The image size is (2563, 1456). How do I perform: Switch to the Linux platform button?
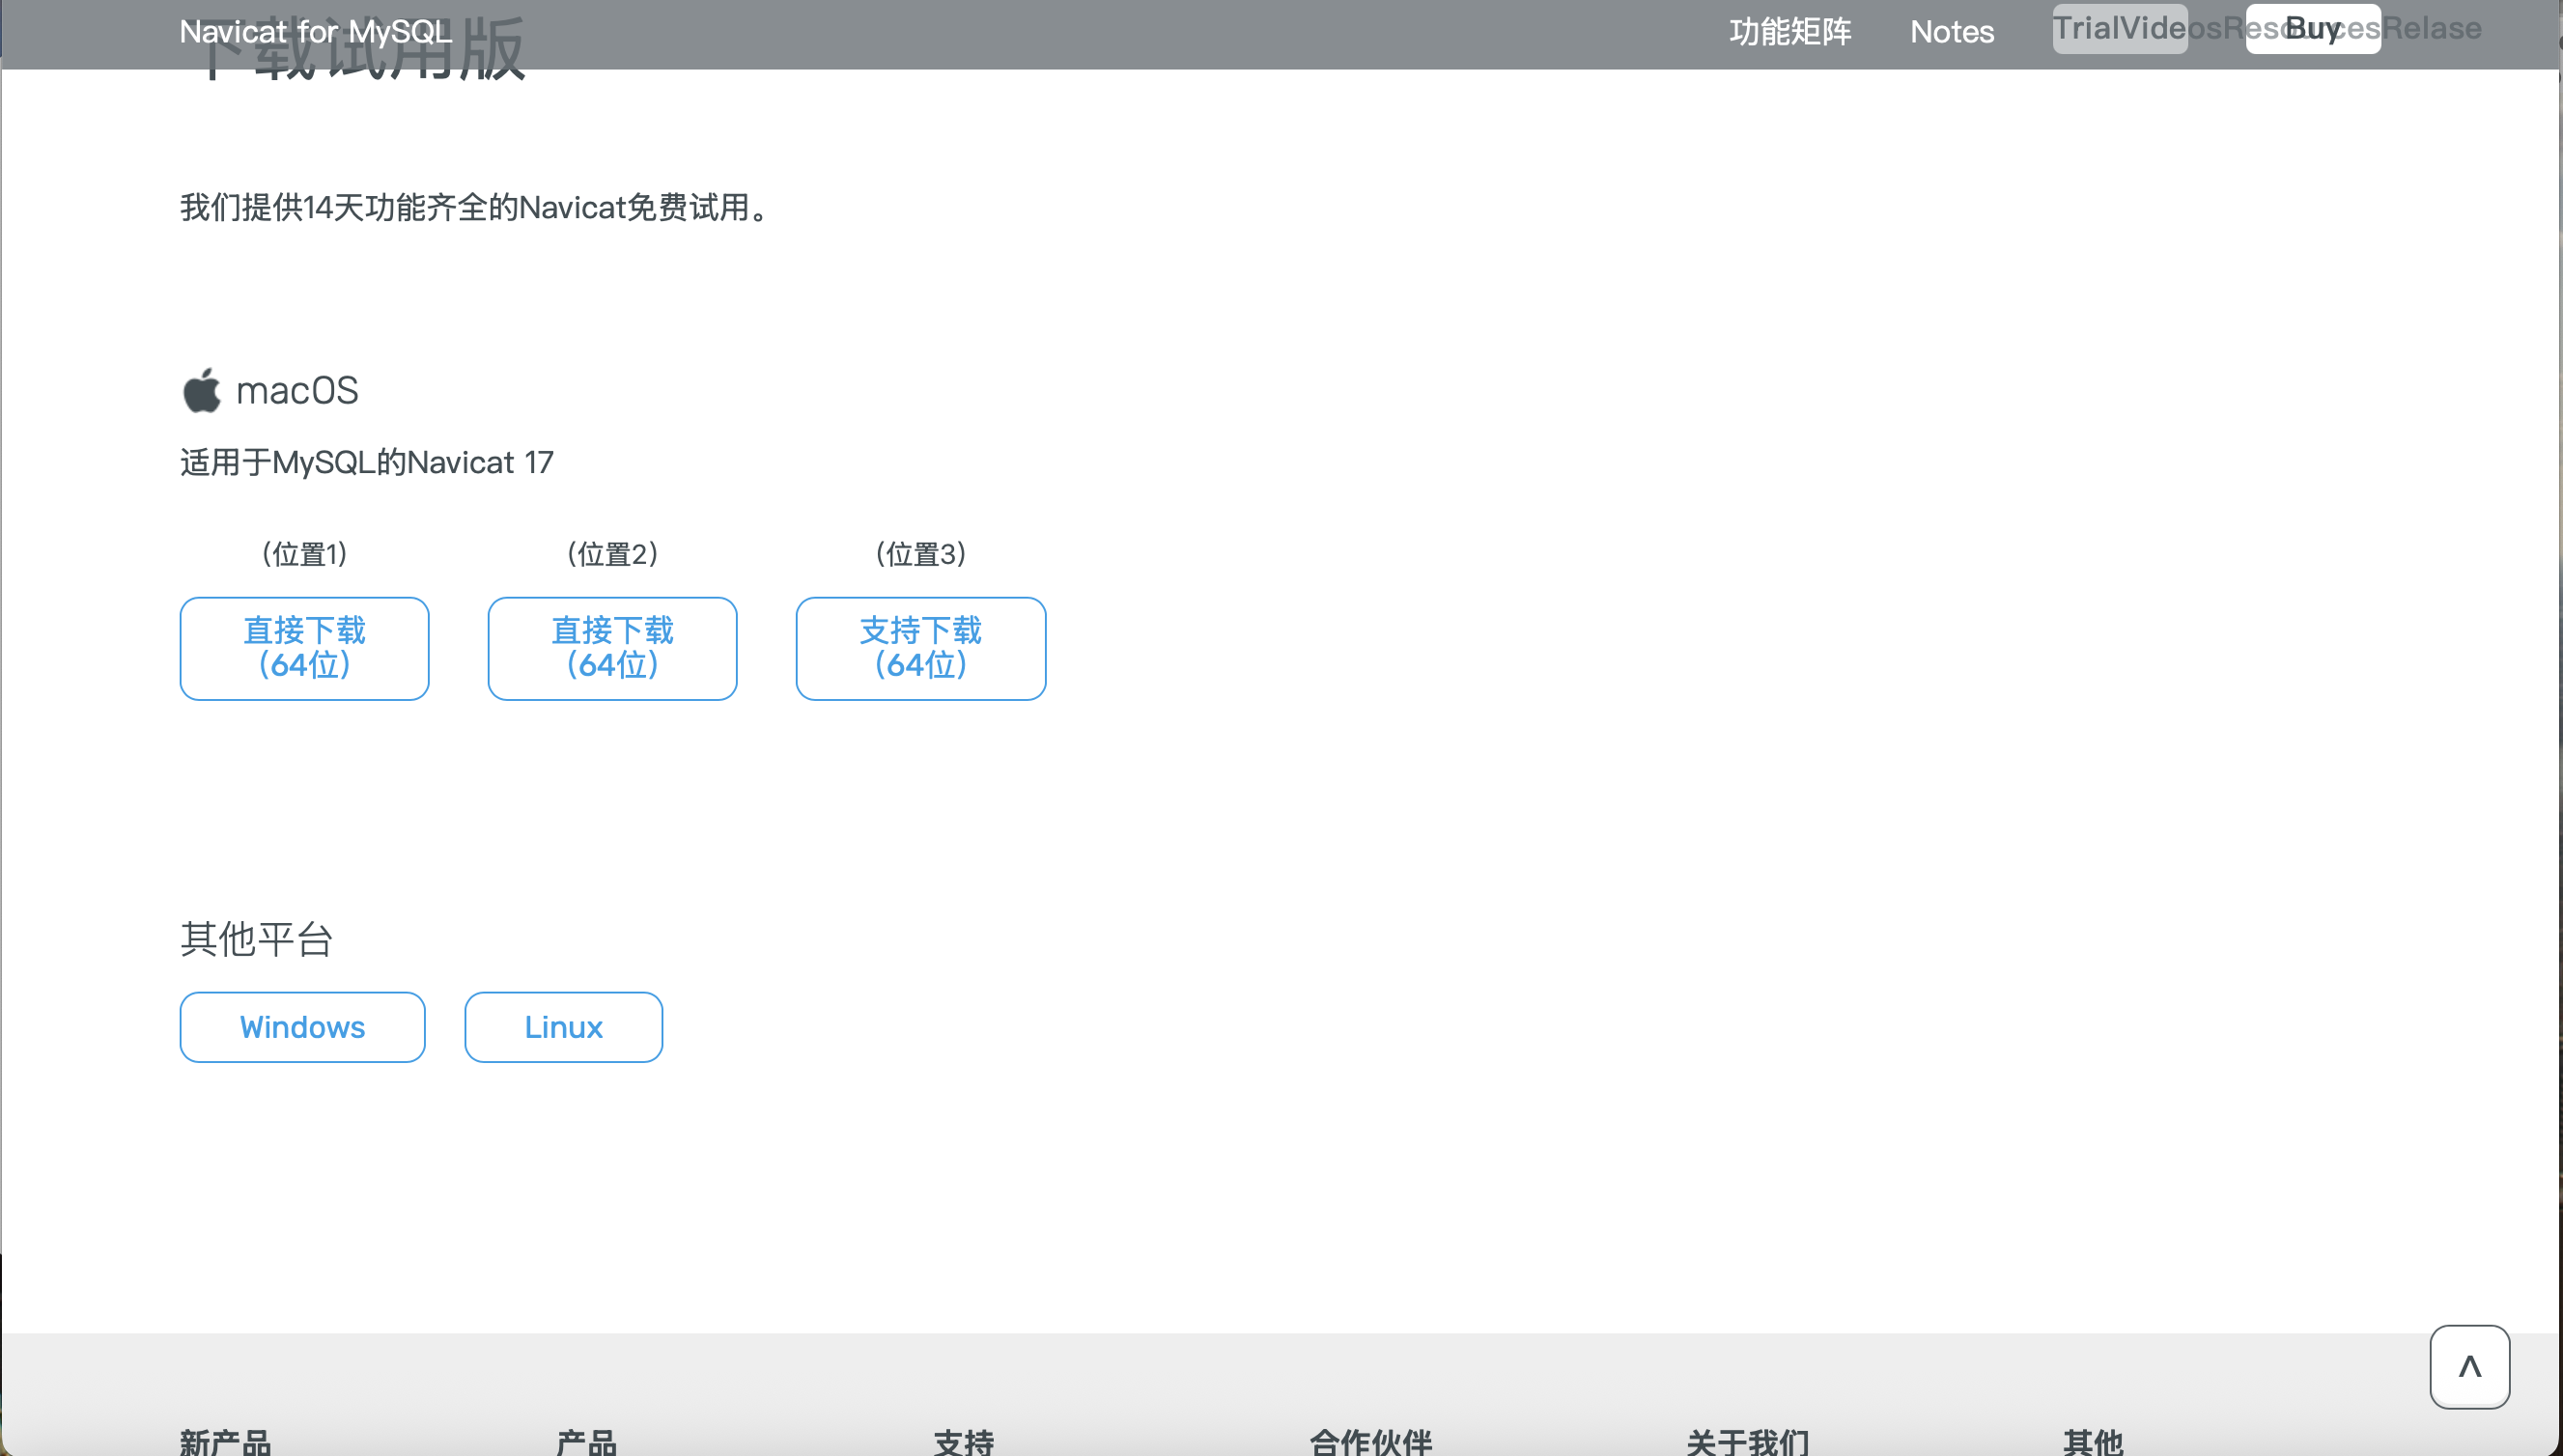click(x=563, y=1027)
